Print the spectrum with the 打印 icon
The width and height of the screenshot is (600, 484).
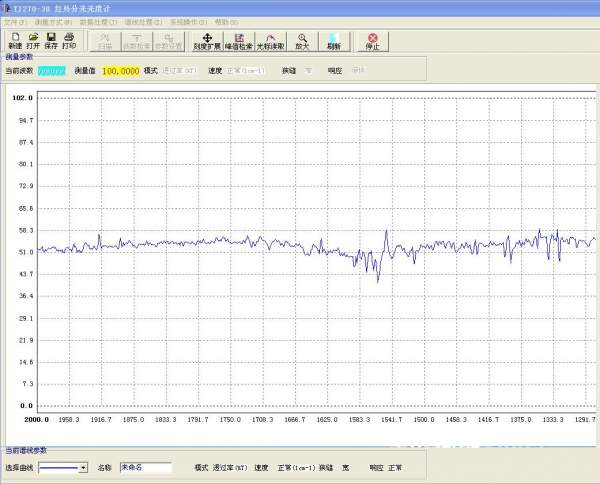point(69,41)
